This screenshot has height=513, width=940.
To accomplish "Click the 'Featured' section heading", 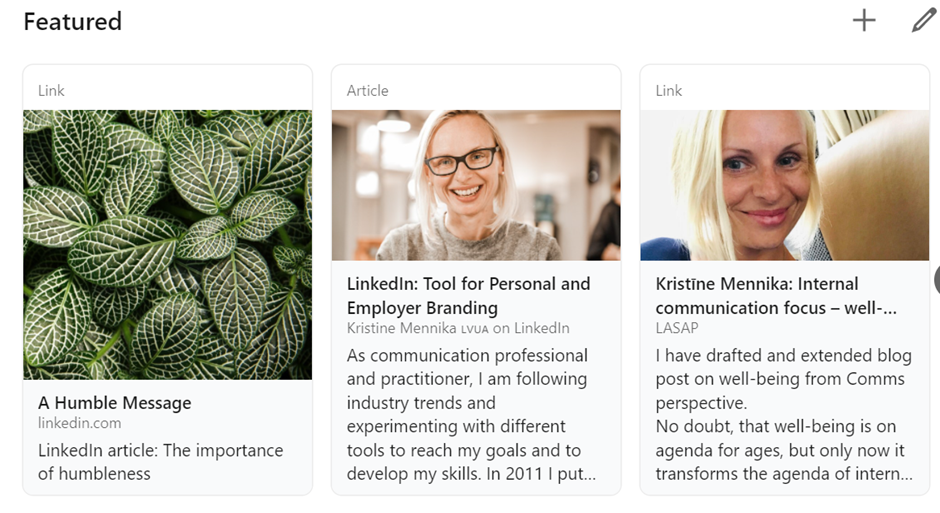I will [73, 22].
